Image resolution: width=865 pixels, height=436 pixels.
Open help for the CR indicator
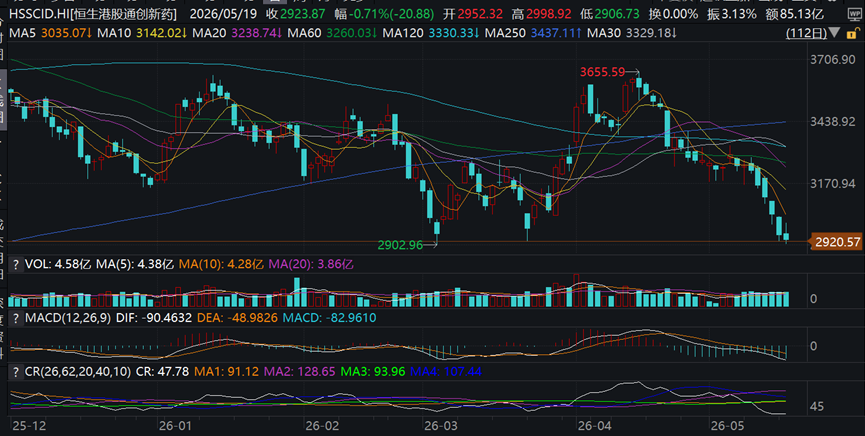pos(16,371)
